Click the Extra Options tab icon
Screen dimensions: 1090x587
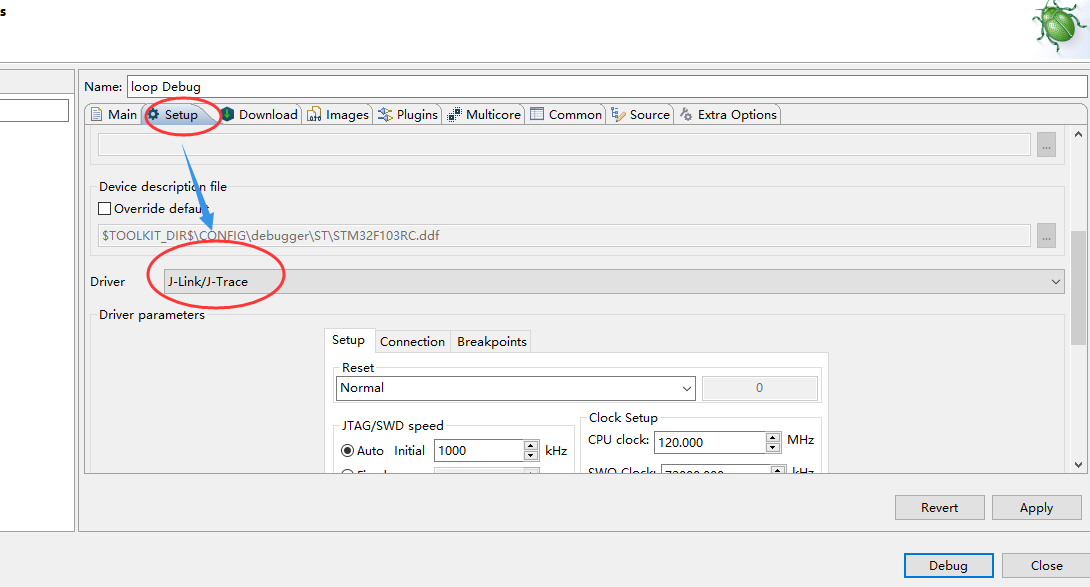tap(684, 114)
